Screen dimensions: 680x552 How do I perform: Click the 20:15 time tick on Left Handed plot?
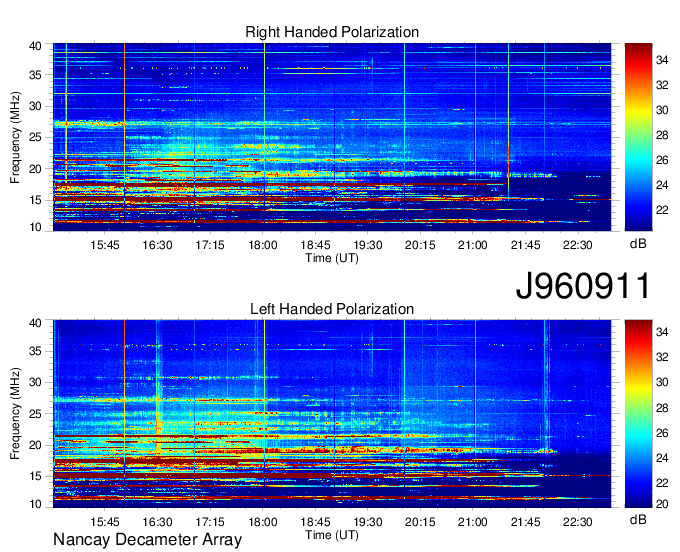click(x=420, y=522)
